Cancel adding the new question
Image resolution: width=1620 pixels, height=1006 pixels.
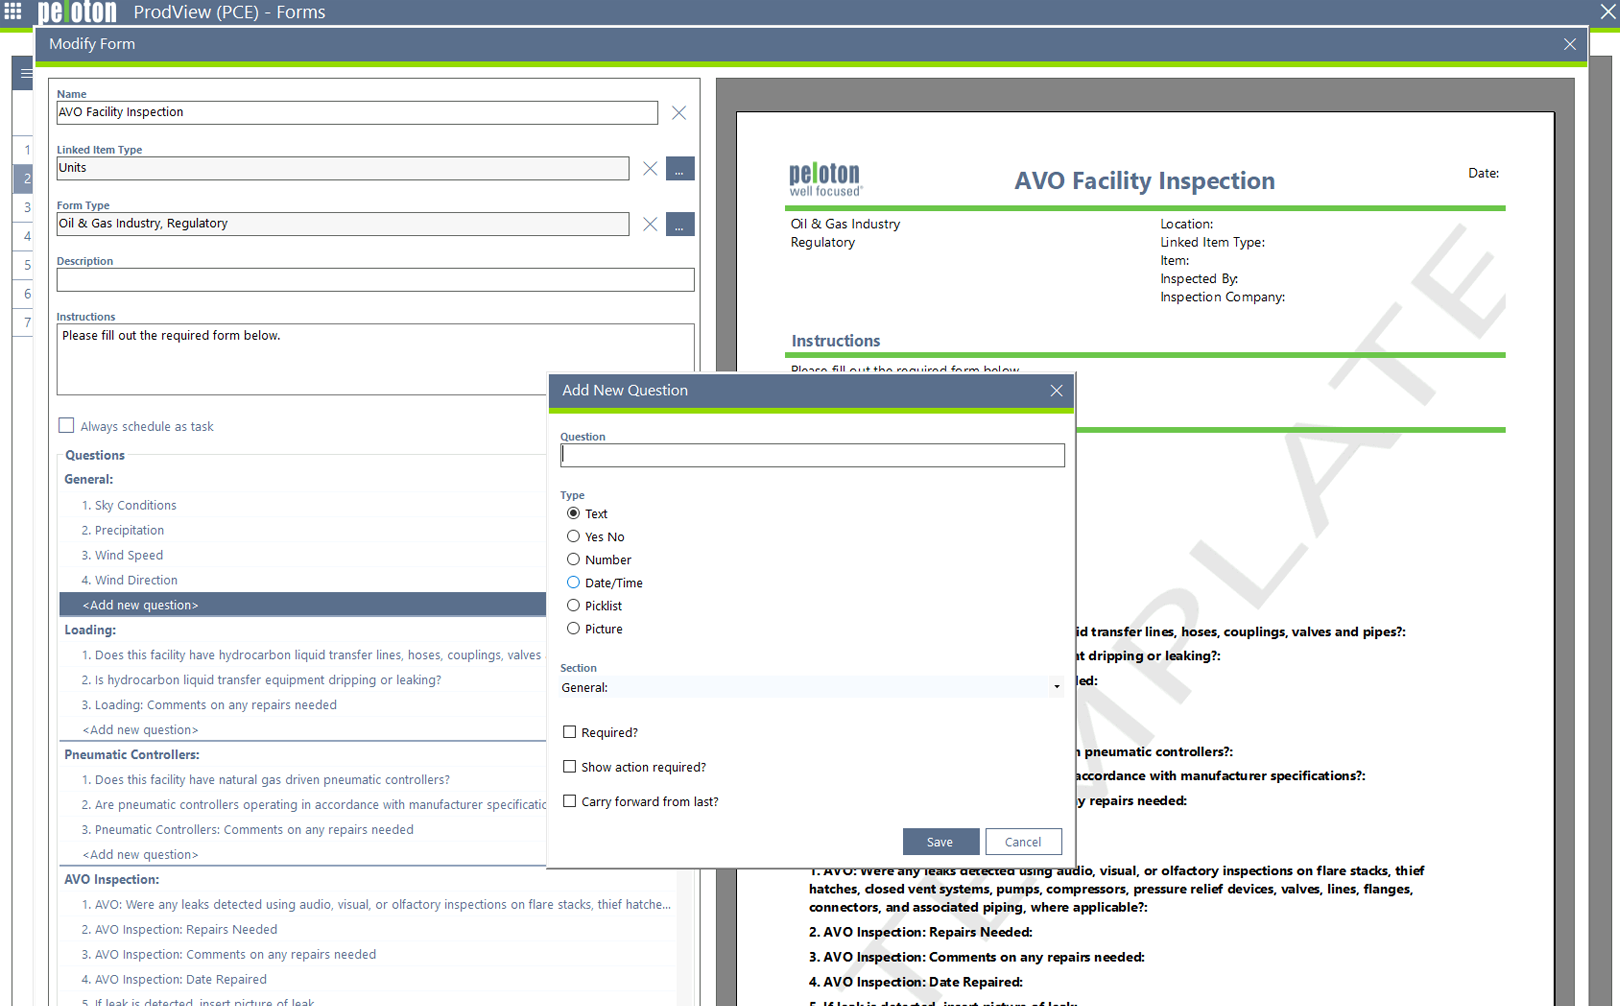pos(1023,842)
